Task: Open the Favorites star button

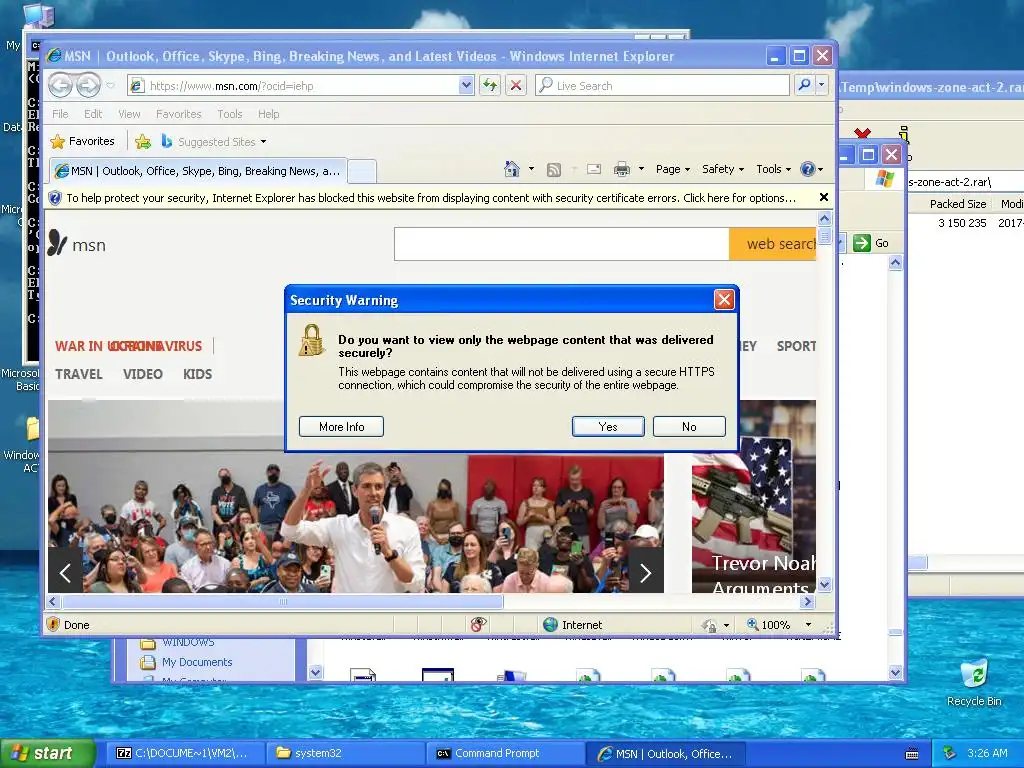Action: (83, 141)
